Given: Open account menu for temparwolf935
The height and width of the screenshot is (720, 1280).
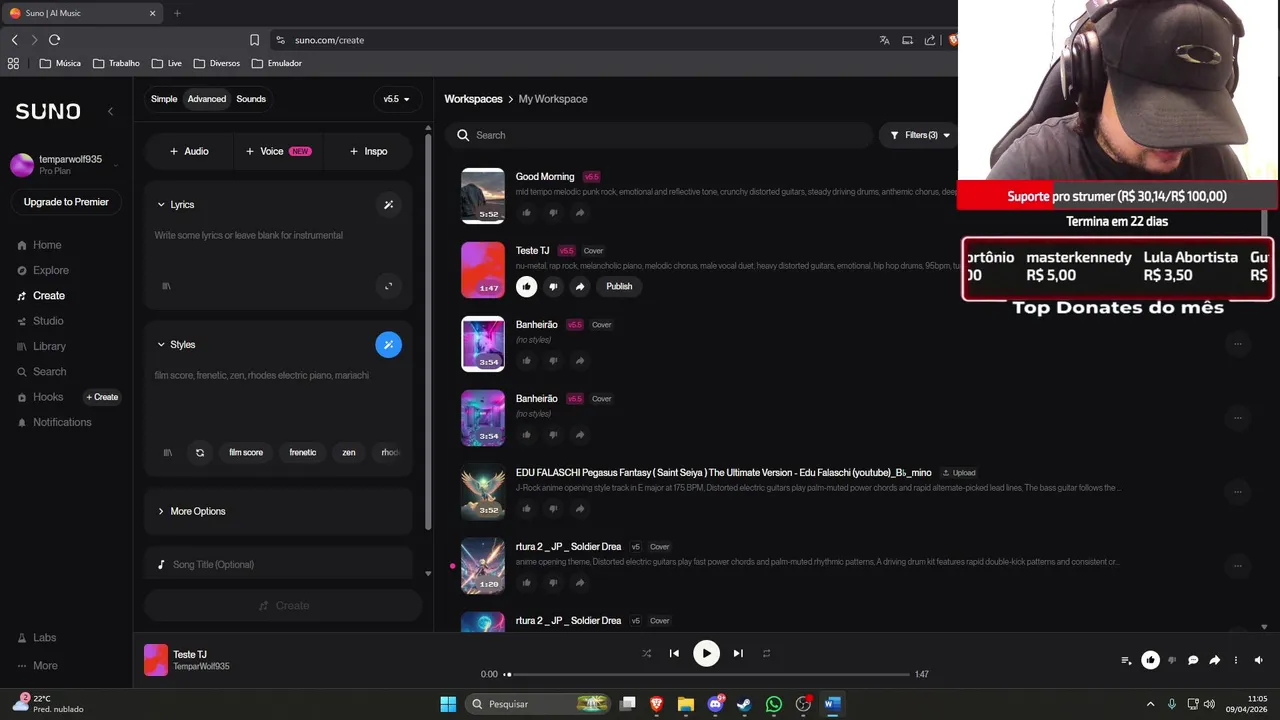Looking at the screenshot, I should 66,165.
